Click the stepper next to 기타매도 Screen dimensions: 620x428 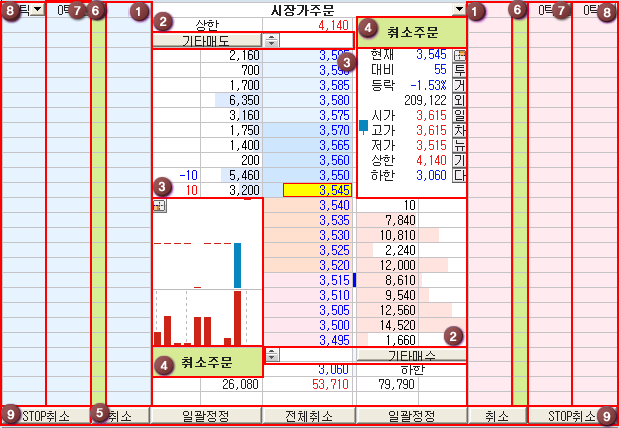[x=271, y=40]
